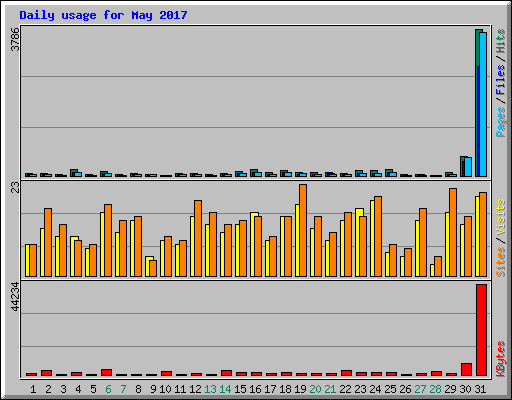Click day label 31 on the x-axis

click(480, 389)
